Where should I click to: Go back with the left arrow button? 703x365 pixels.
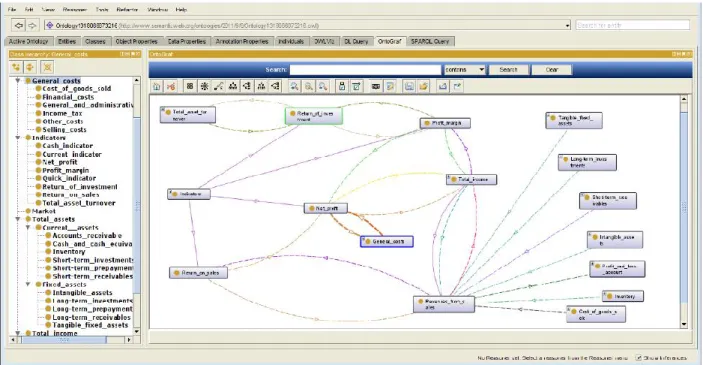[x=19, y=26]
